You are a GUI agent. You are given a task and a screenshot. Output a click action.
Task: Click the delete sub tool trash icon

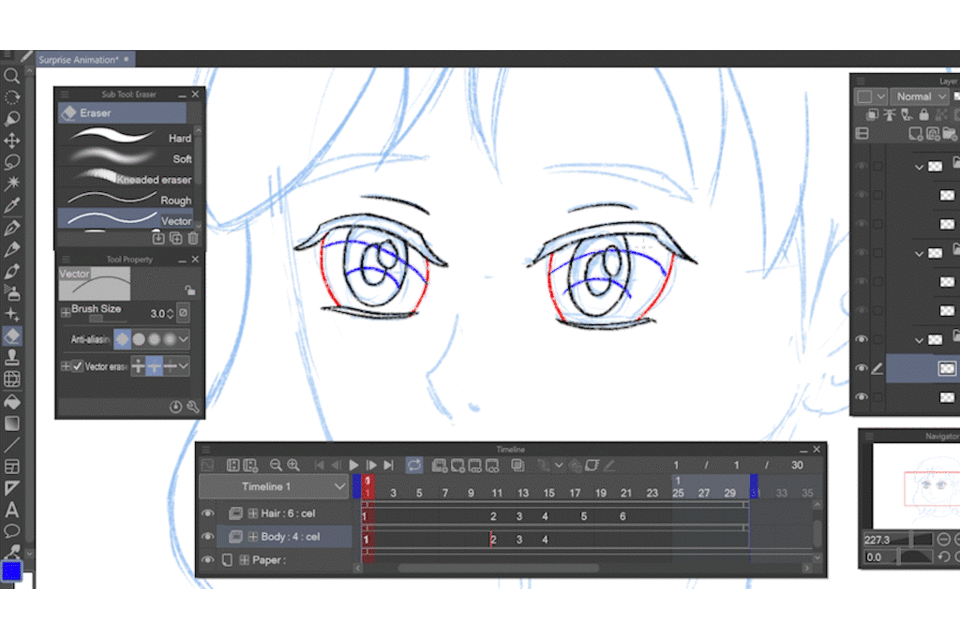193,238
